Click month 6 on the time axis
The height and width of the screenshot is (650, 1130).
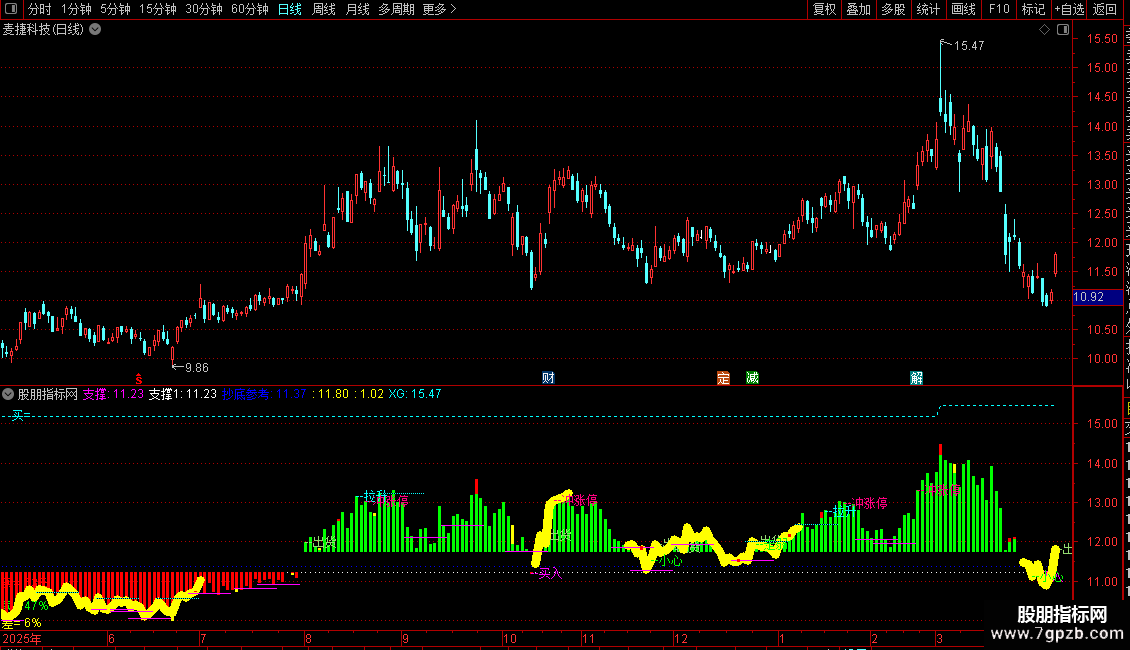[111, 638]
